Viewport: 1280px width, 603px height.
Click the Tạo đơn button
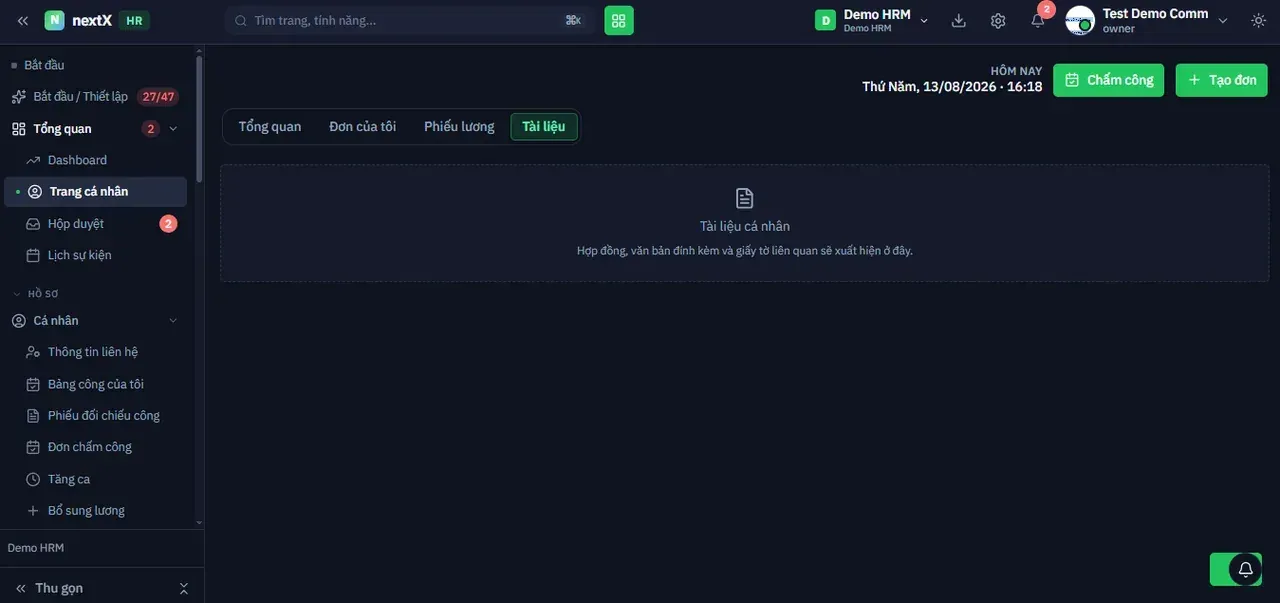tap(1221, 80)
